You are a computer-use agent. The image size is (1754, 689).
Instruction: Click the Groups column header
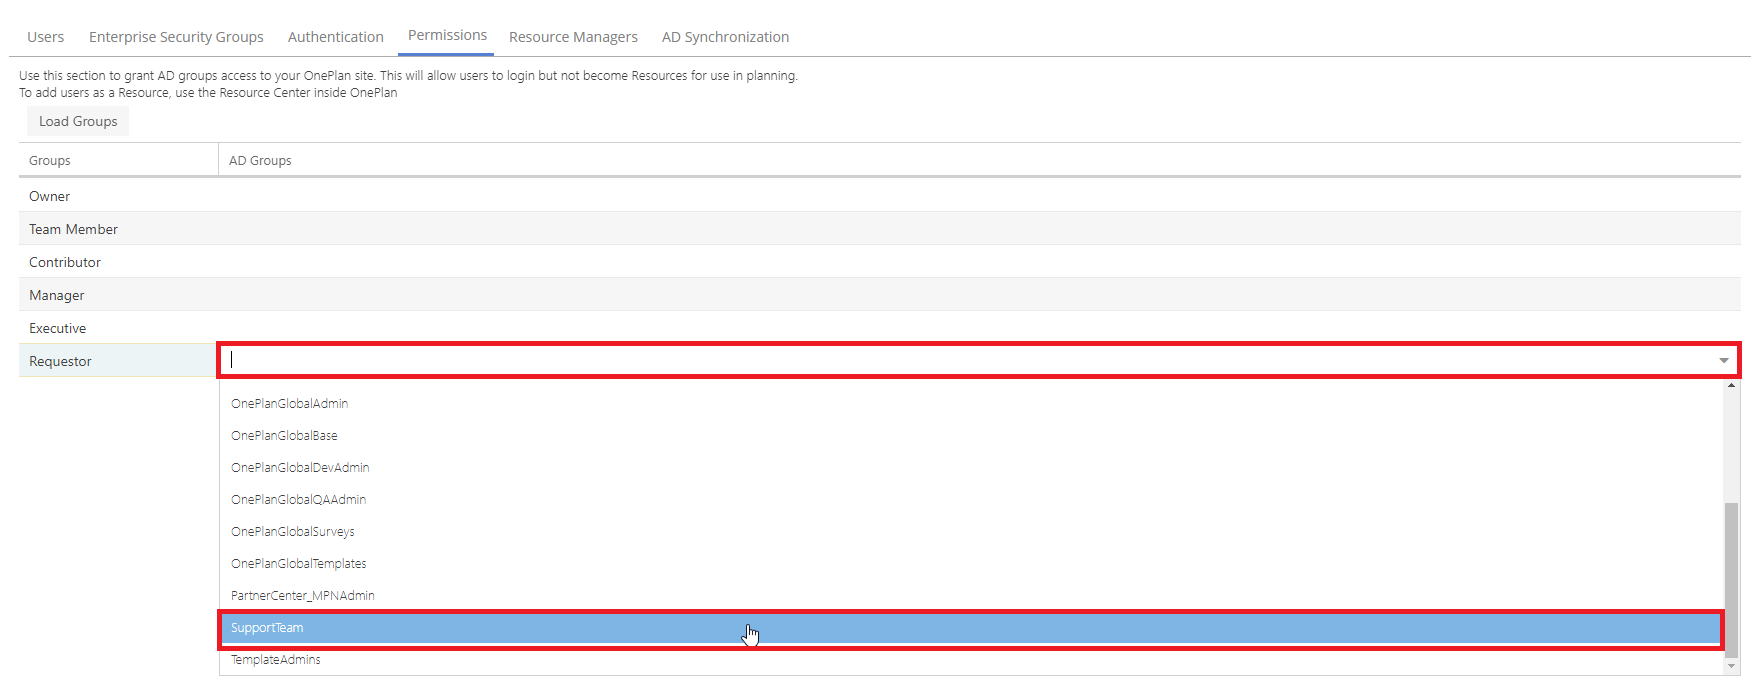118,160
